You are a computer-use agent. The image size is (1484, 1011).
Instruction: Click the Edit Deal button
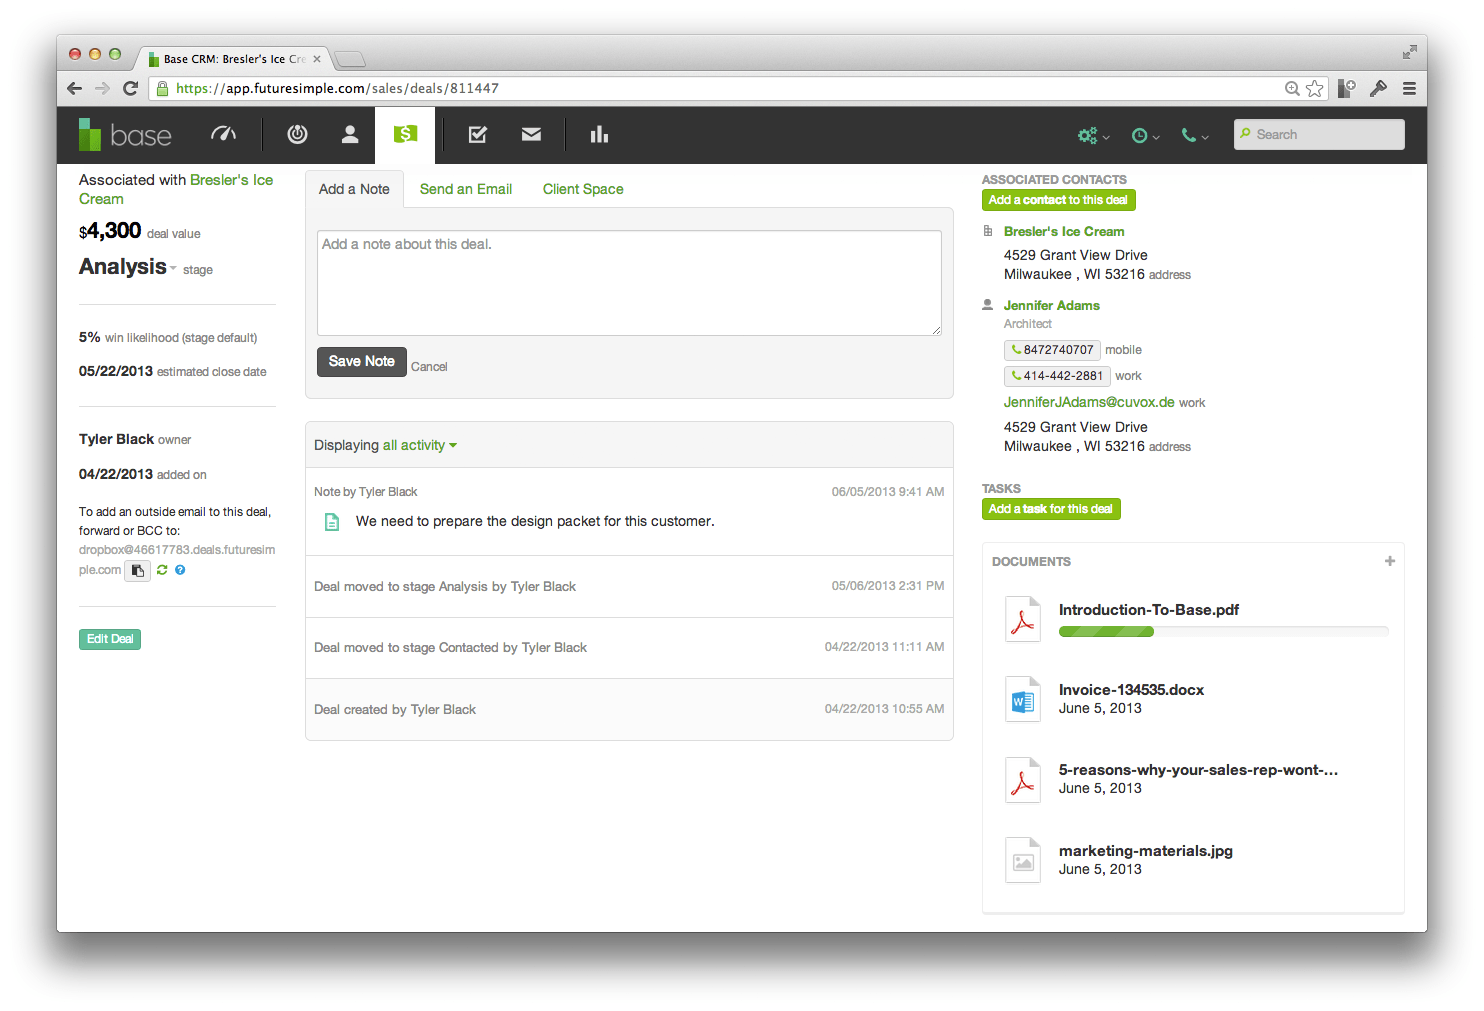[110, 639]
